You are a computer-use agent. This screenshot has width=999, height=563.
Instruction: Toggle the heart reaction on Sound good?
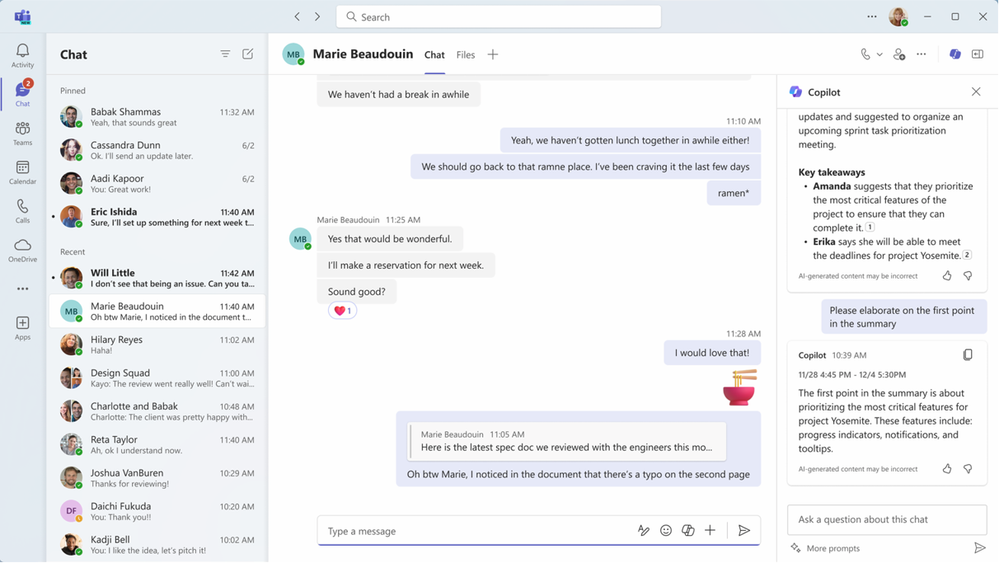pyautogui.click(x=342, y=311)
